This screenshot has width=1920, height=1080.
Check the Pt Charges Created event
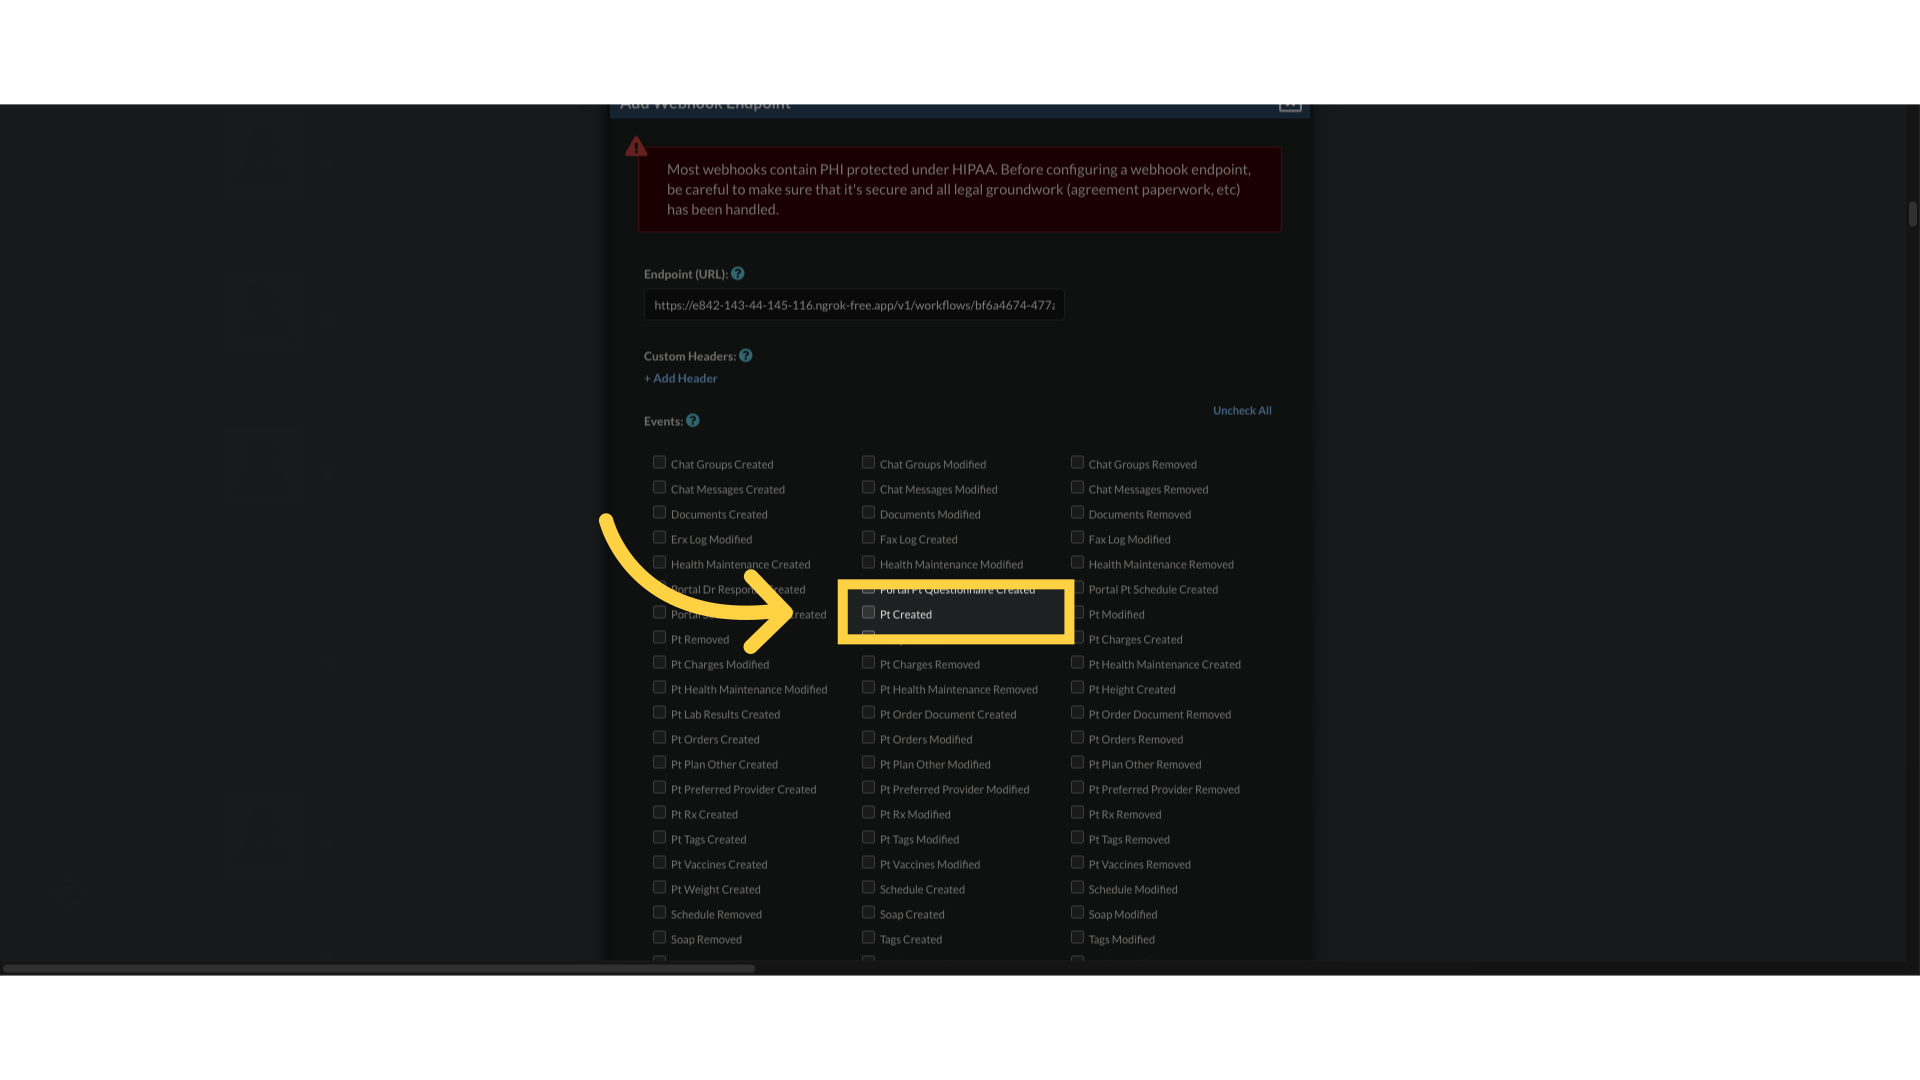click(1077, 637)
